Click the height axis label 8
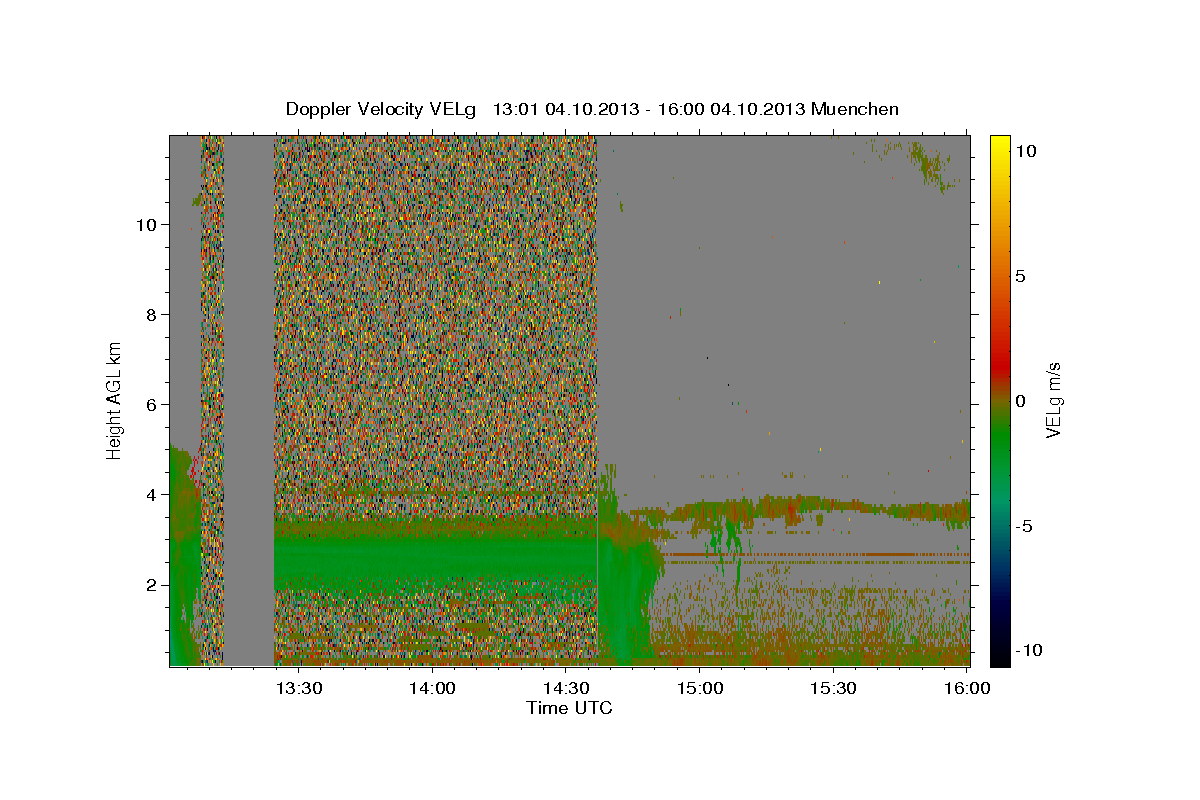This screenshot has height=800, width=1200. pyautogui.click(x=150, y=314)
